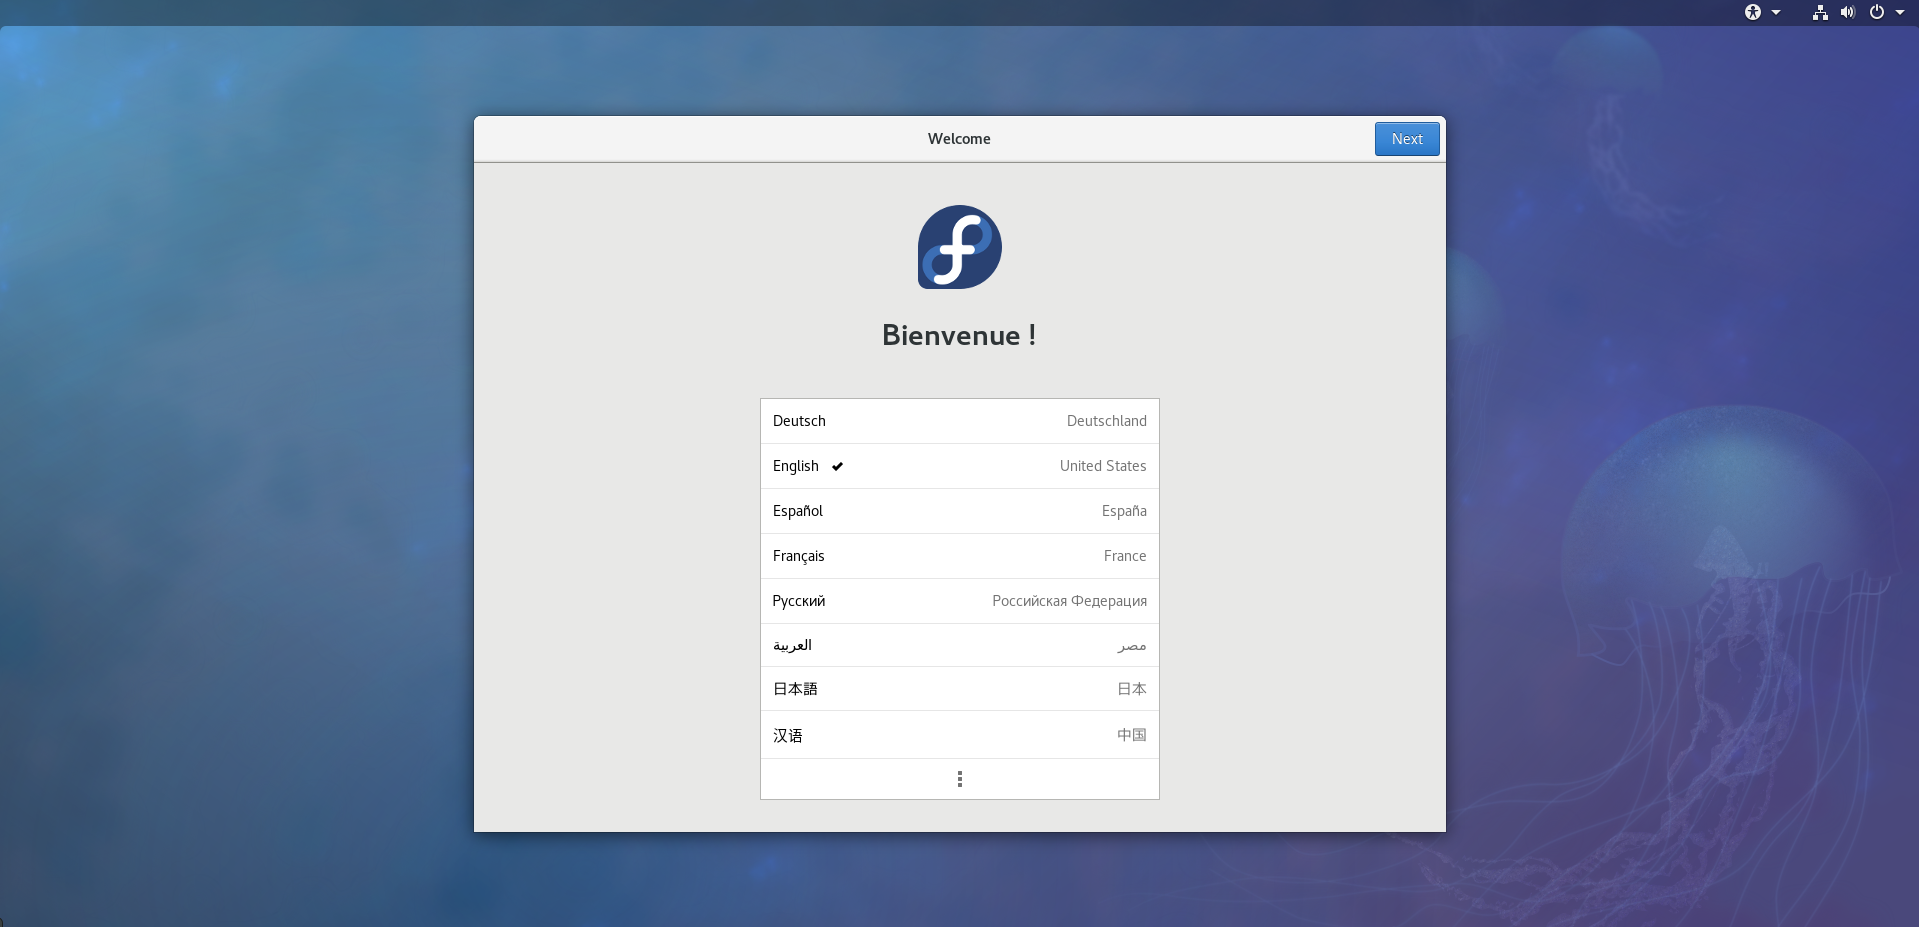This screenshot has height=927, width=1919.
Task: Select Español language row
Action: (960, 511)
